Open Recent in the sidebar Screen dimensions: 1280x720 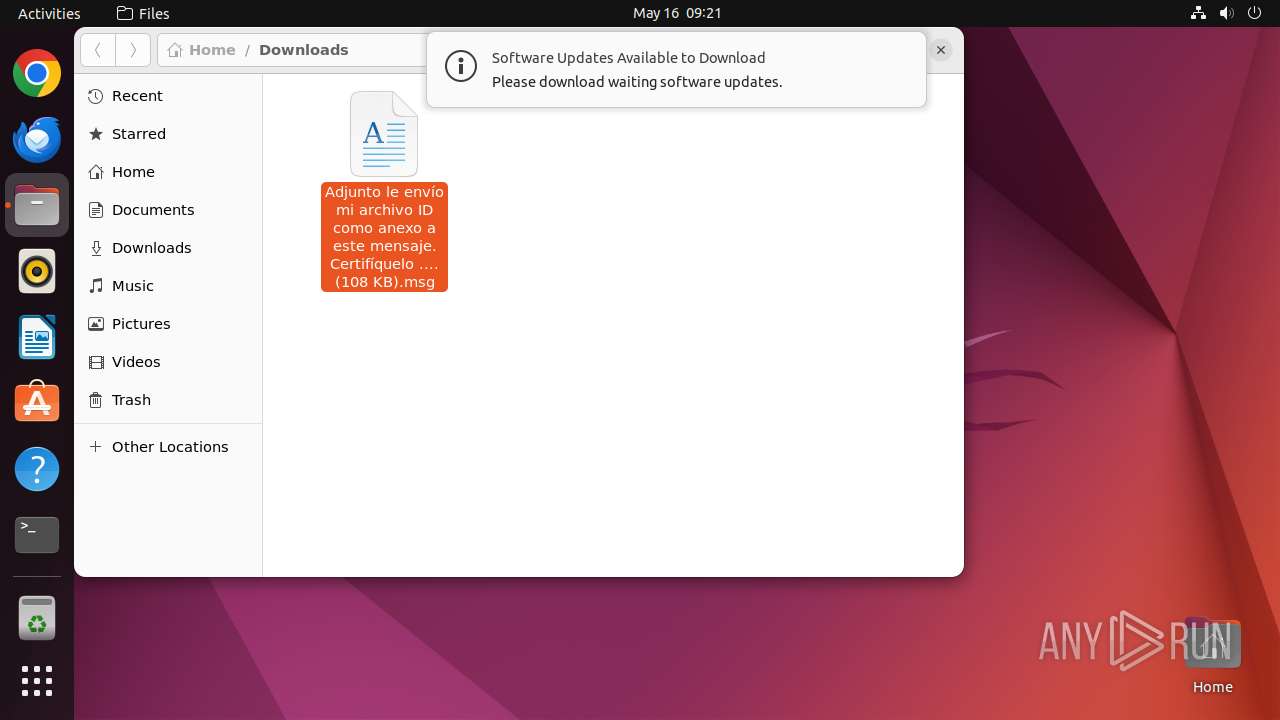click(x=168, y=96)
